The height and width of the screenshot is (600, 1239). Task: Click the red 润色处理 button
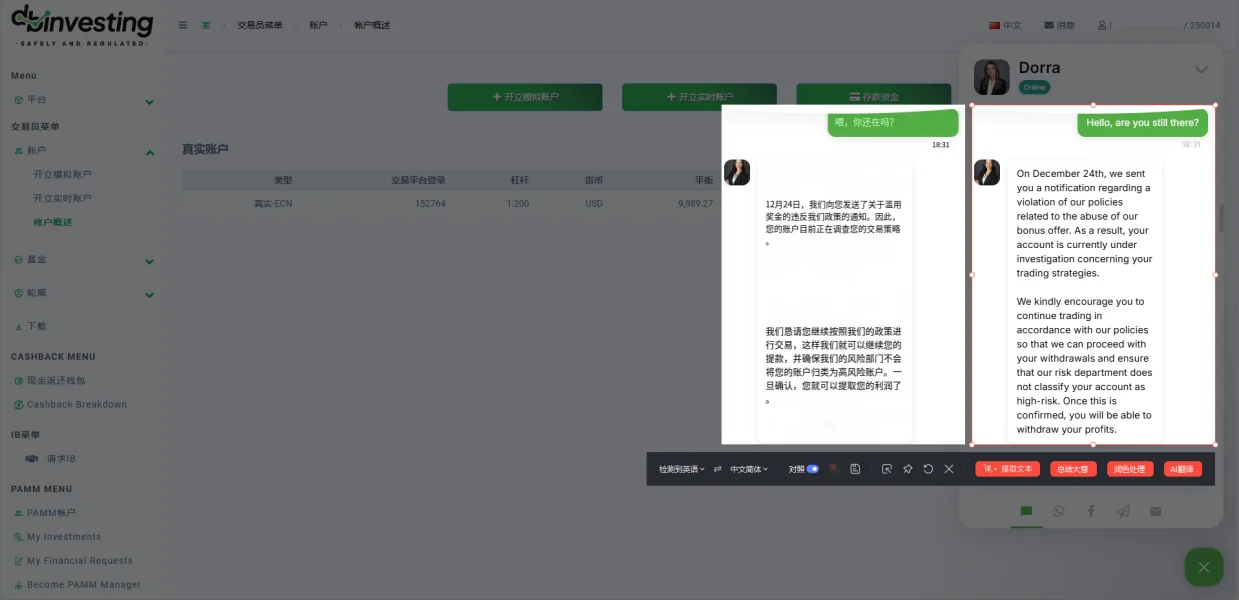point(1130,468)
